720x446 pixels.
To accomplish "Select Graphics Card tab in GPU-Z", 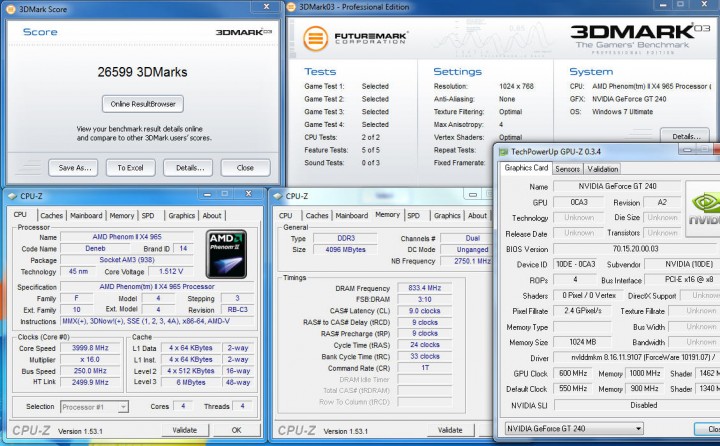I will (526, 168).
